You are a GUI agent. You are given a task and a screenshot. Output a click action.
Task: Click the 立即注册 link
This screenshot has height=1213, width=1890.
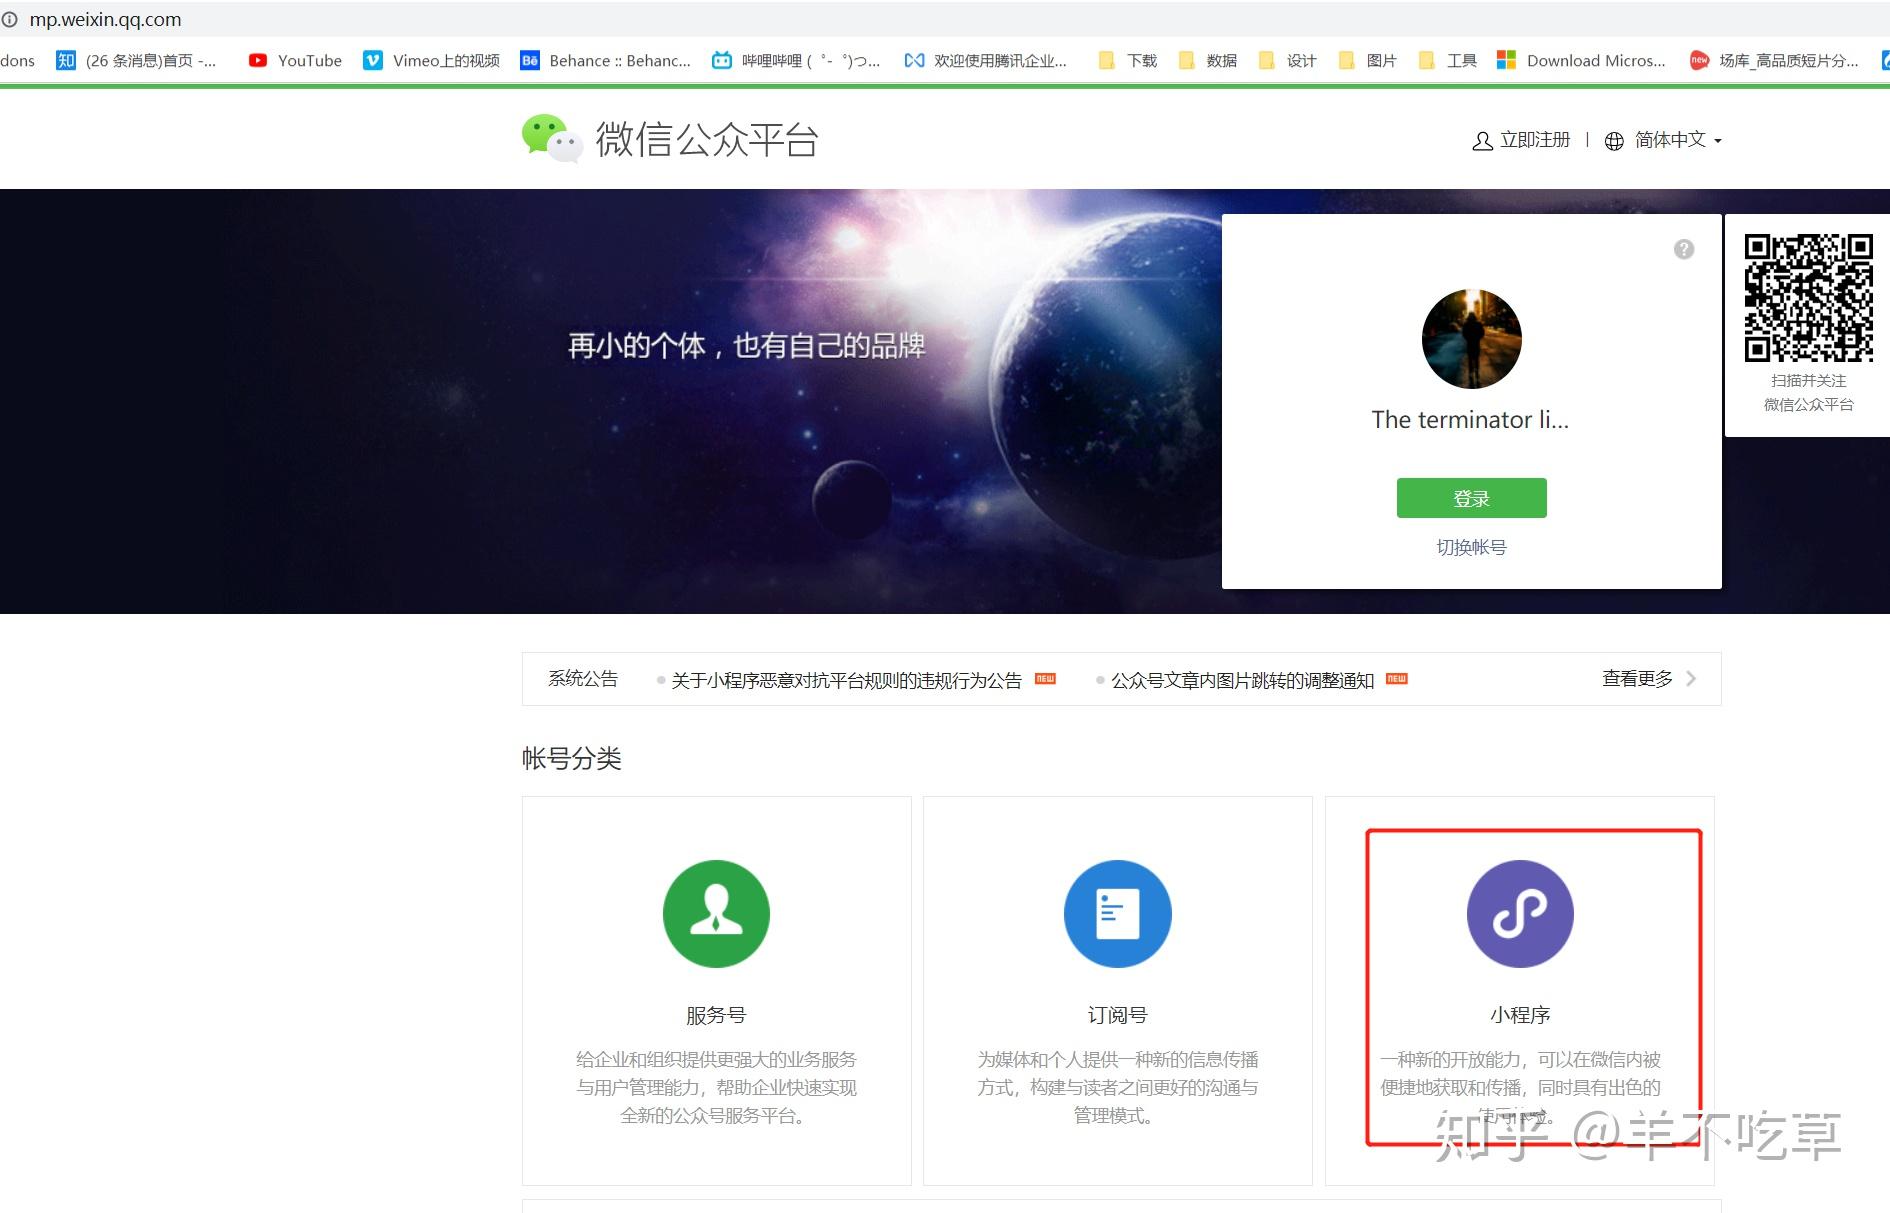click(1535, 140)
